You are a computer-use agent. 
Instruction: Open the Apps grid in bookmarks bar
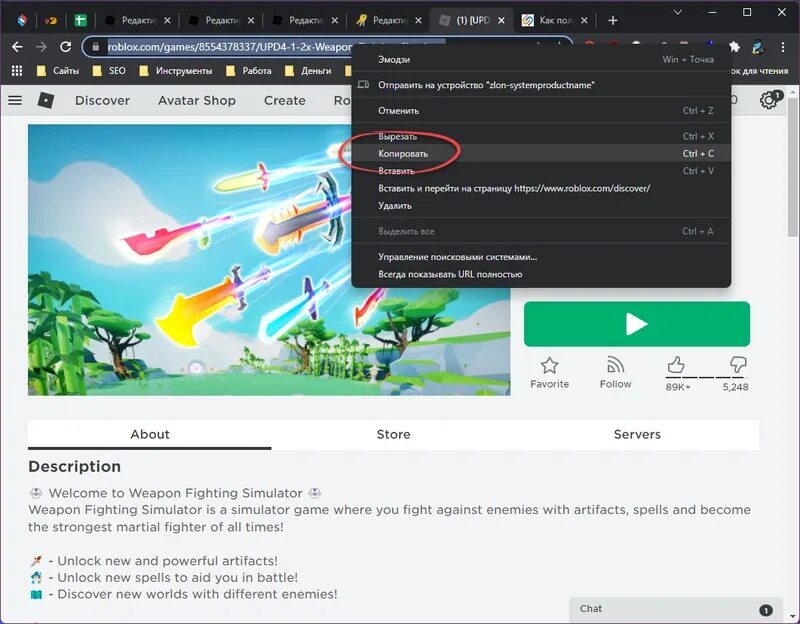17,71
